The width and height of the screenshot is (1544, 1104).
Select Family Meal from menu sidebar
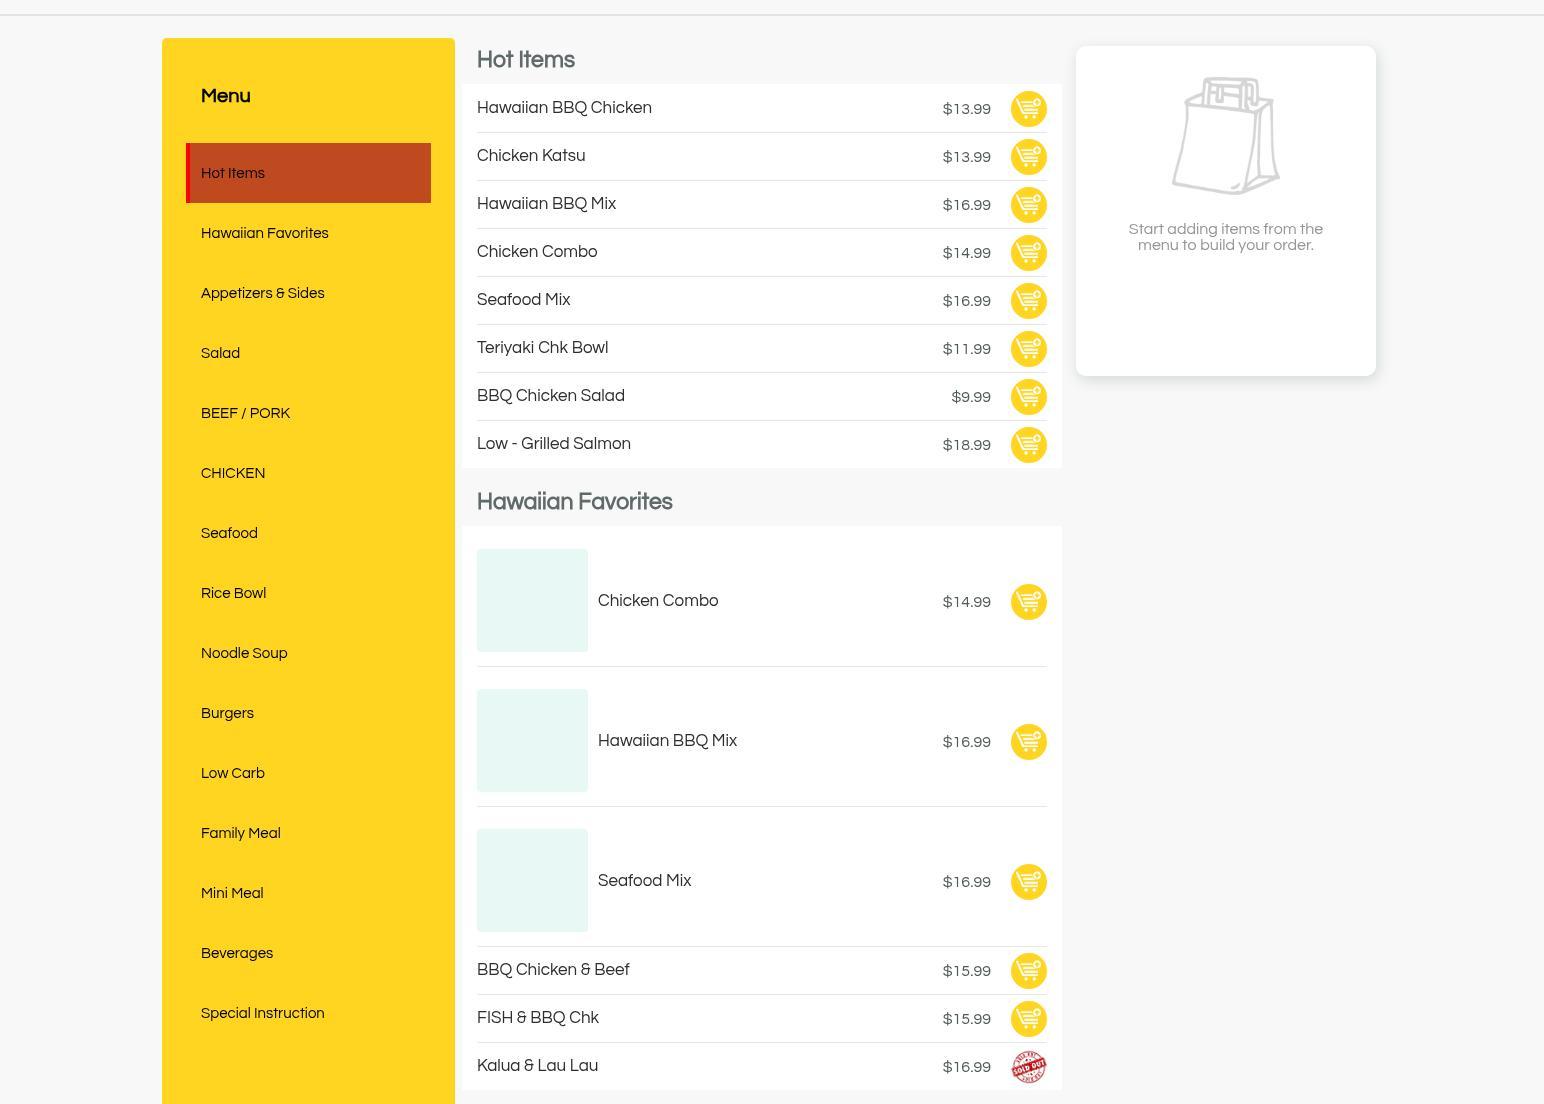241,833
